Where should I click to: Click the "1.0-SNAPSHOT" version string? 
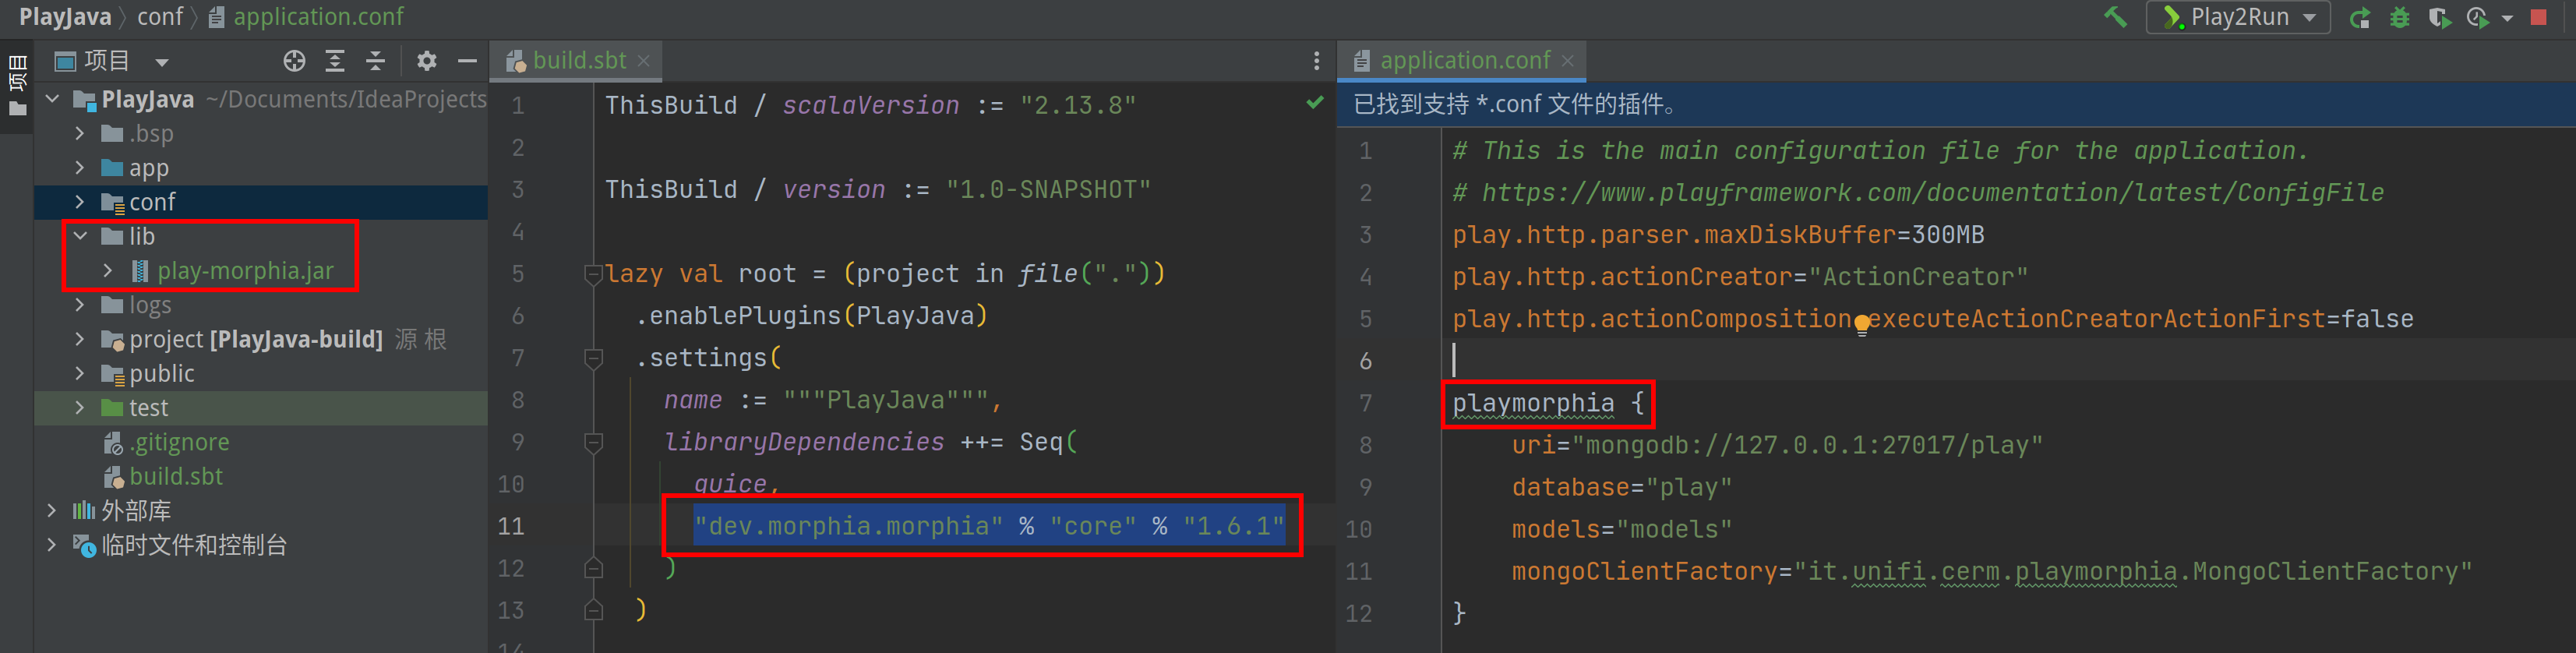(1048, 189)
